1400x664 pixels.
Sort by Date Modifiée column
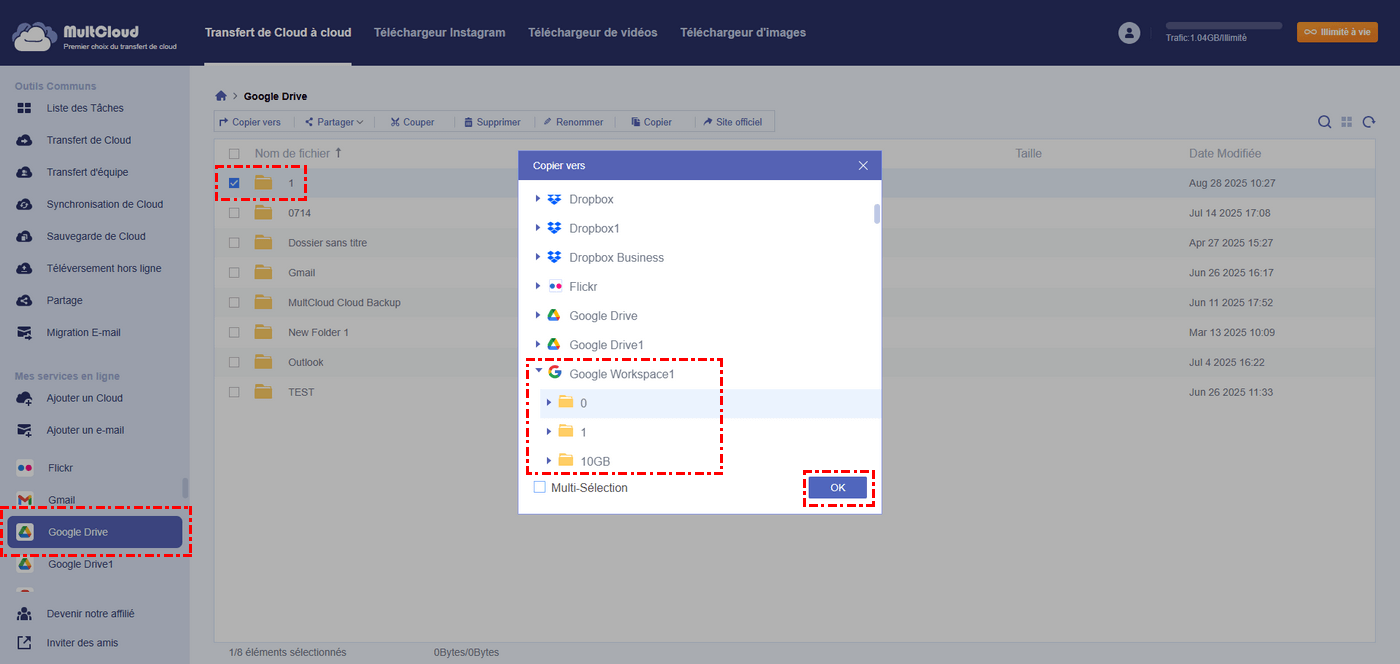click(x=1225, y=153)
